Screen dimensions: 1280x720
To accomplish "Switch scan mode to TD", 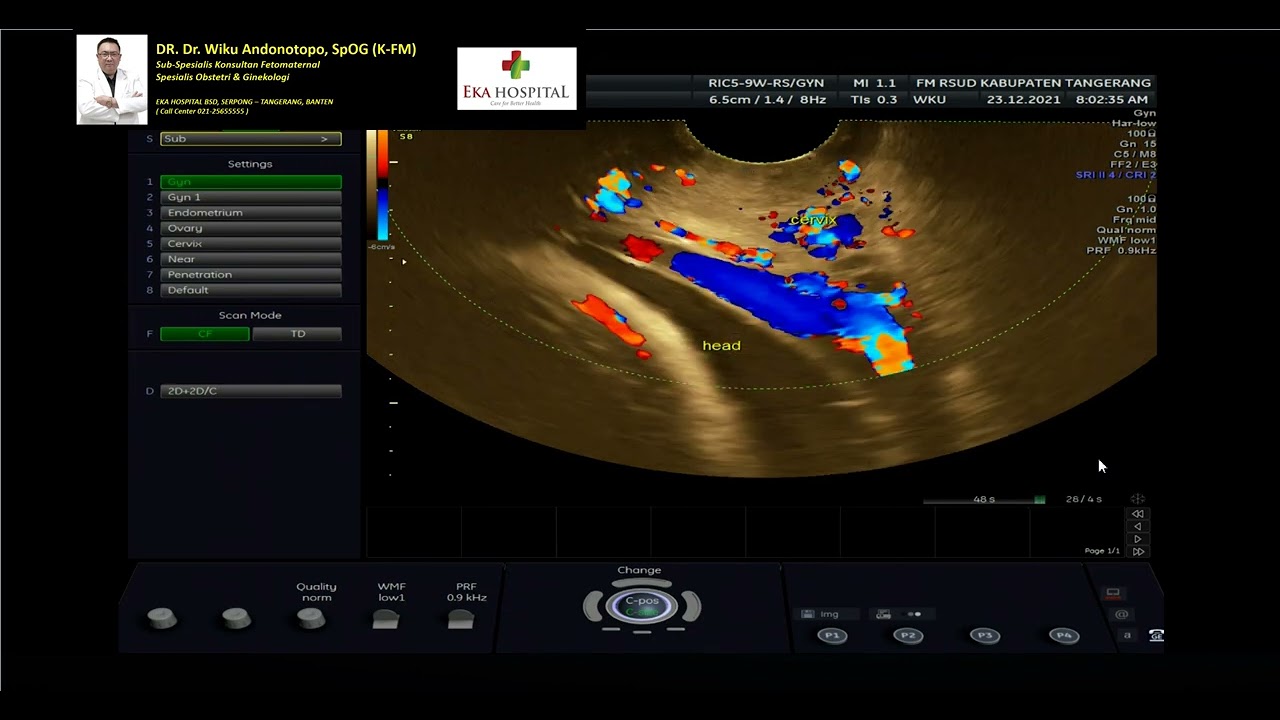I will tap(297, 334).
